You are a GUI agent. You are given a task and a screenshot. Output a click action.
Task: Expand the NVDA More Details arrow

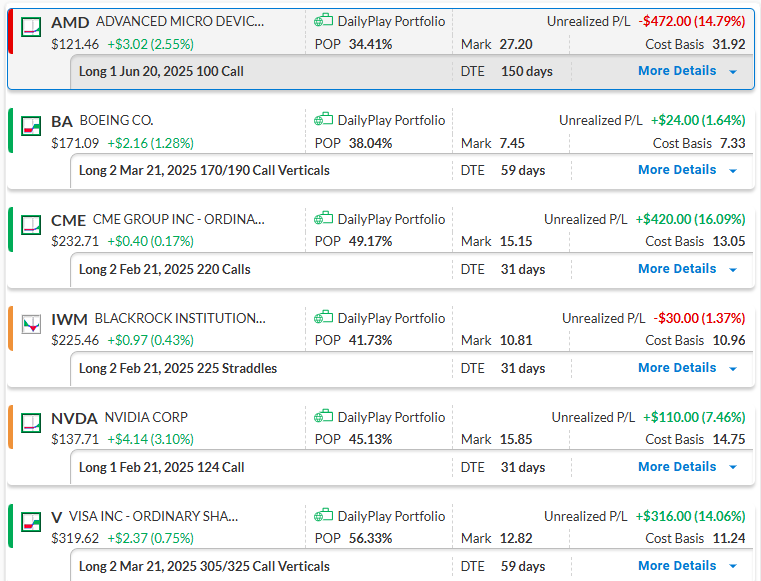(733, 468)
